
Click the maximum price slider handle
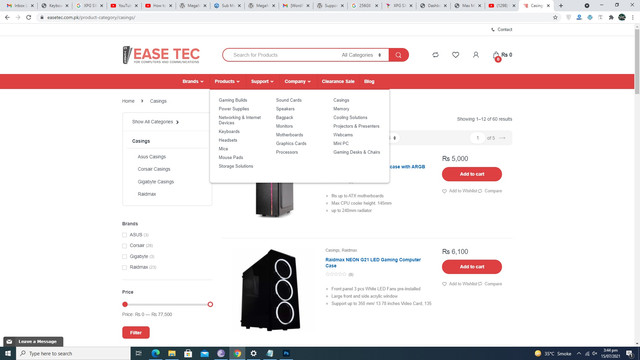coord(210,304)
